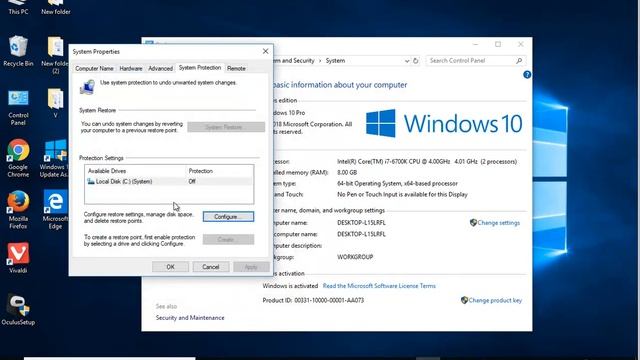Switch to the Advanced tab
This screenshot has height=360, width=640.
(x=160, y=69)
